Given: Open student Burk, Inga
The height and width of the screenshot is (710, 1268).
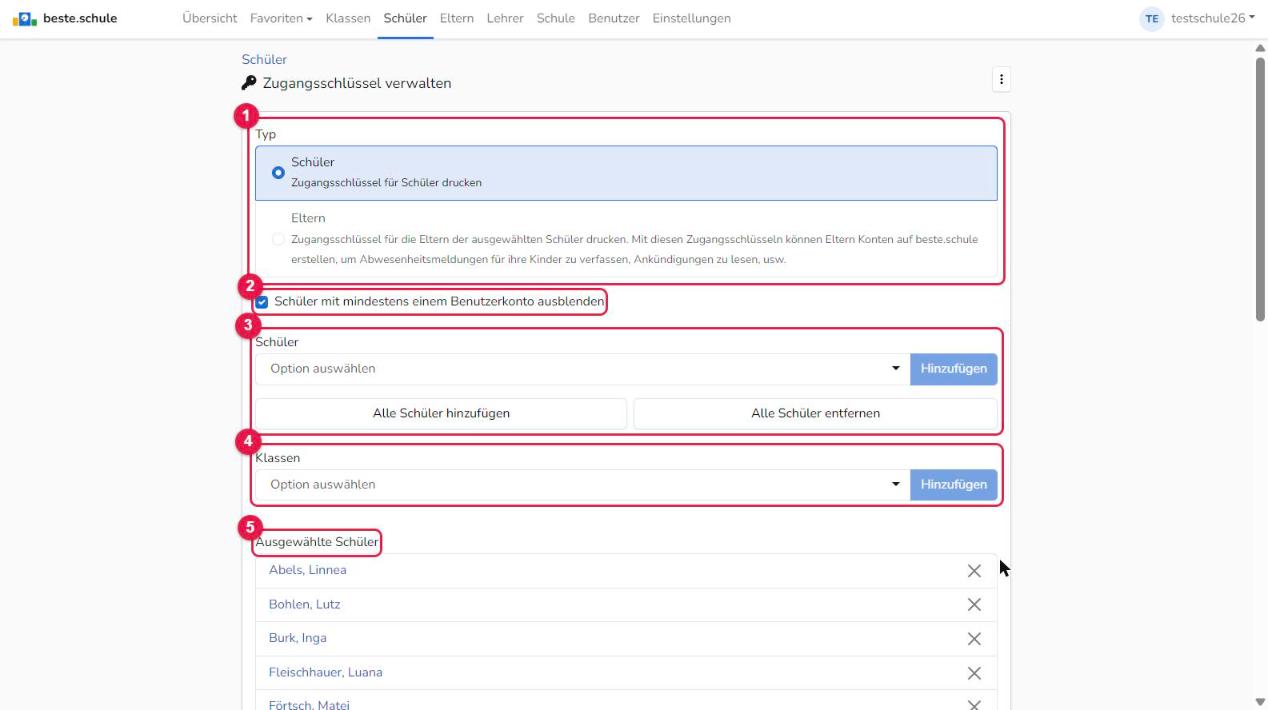Looking at the screenshot, I should [298, 638].
